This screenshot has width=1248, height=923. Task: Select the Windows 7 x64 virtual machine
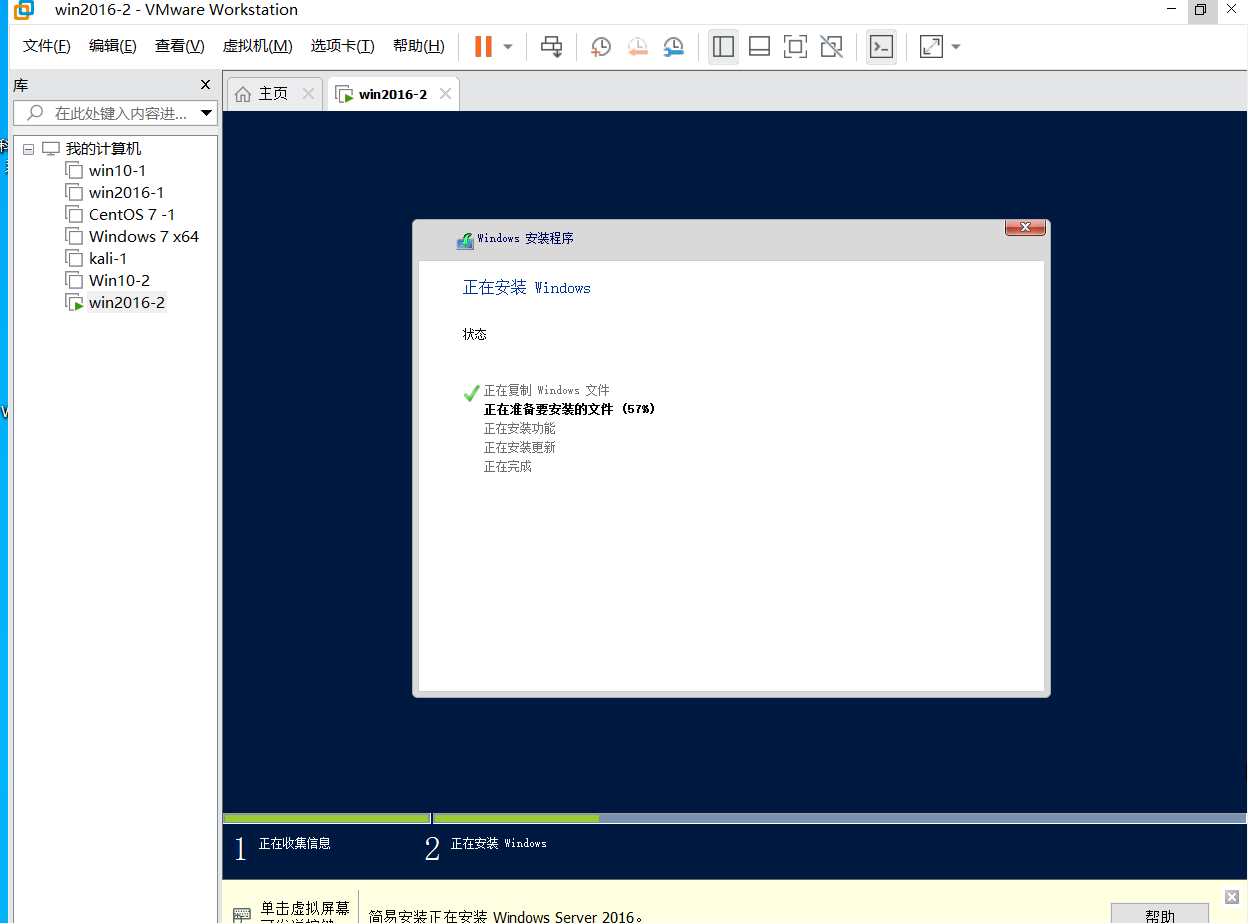coord(144,237)
